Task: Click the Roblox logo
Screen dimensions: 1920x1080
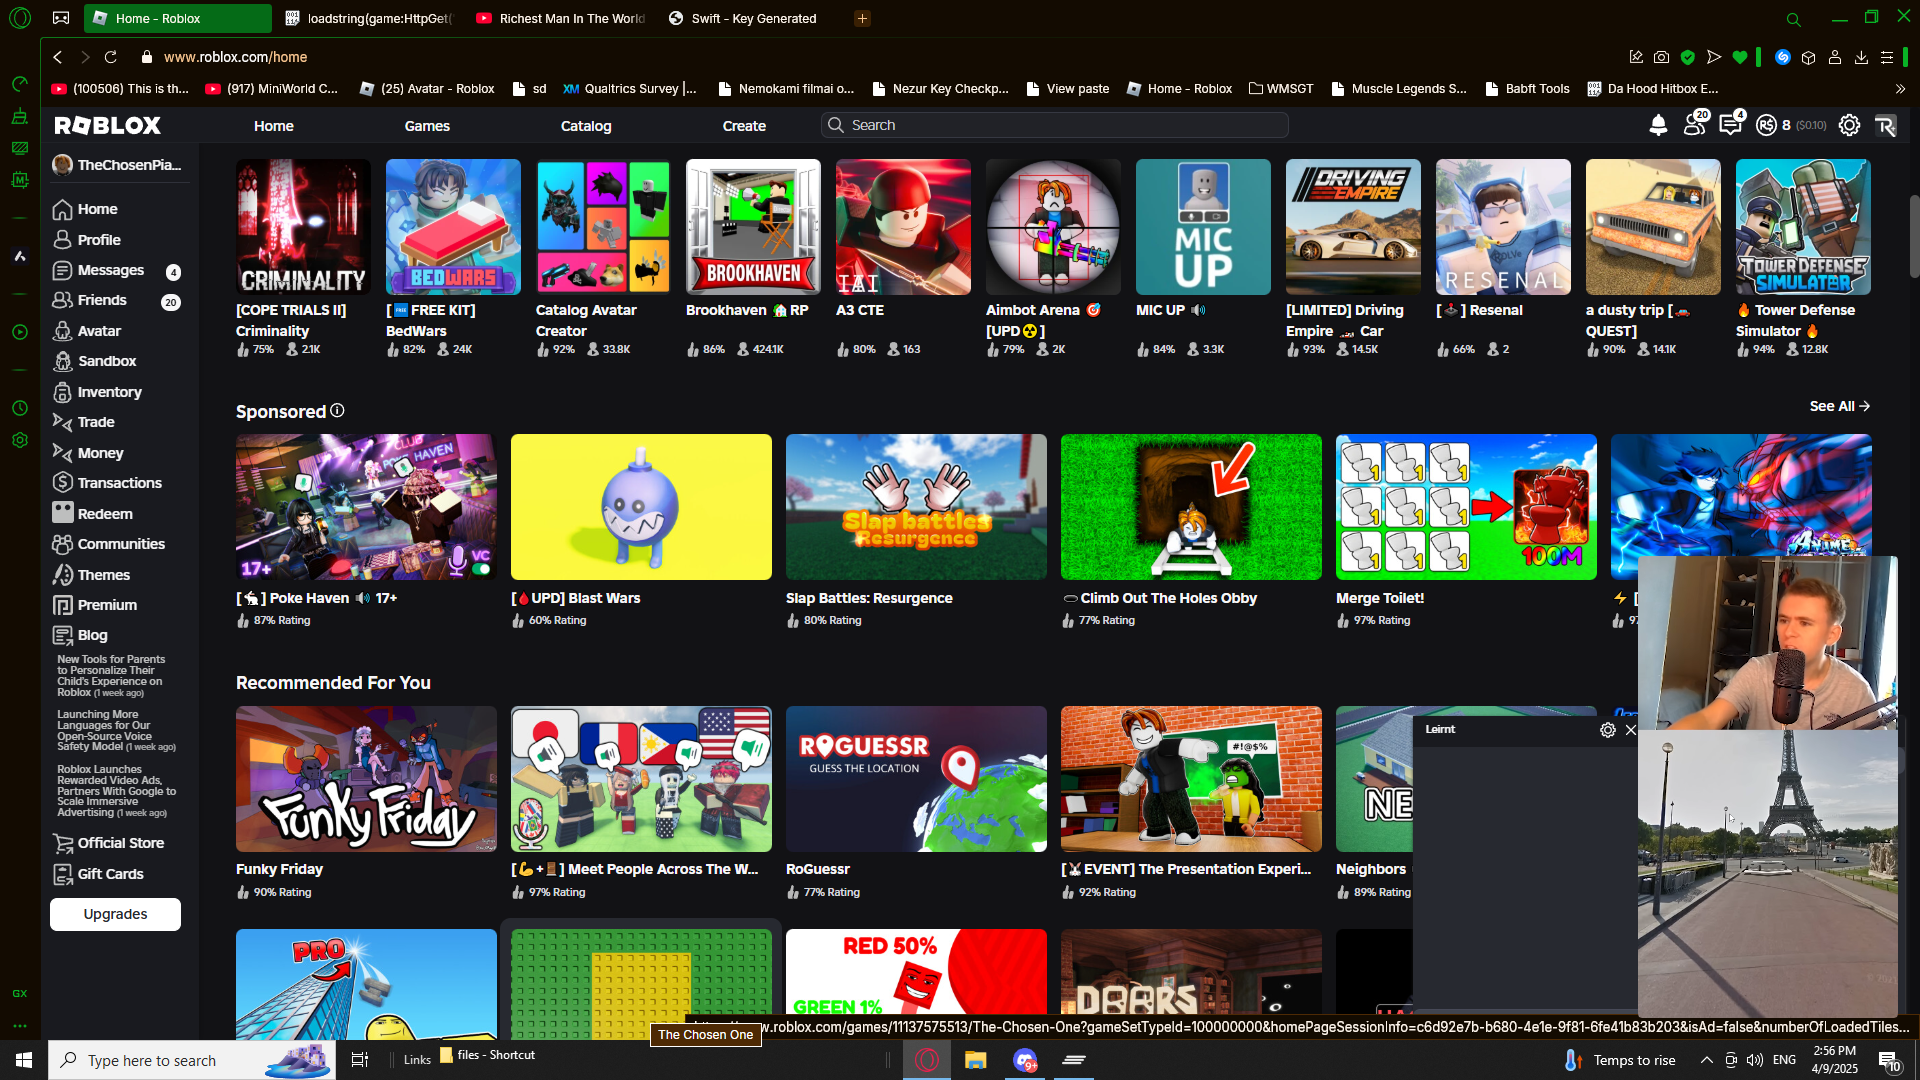Action: [107, 125]
